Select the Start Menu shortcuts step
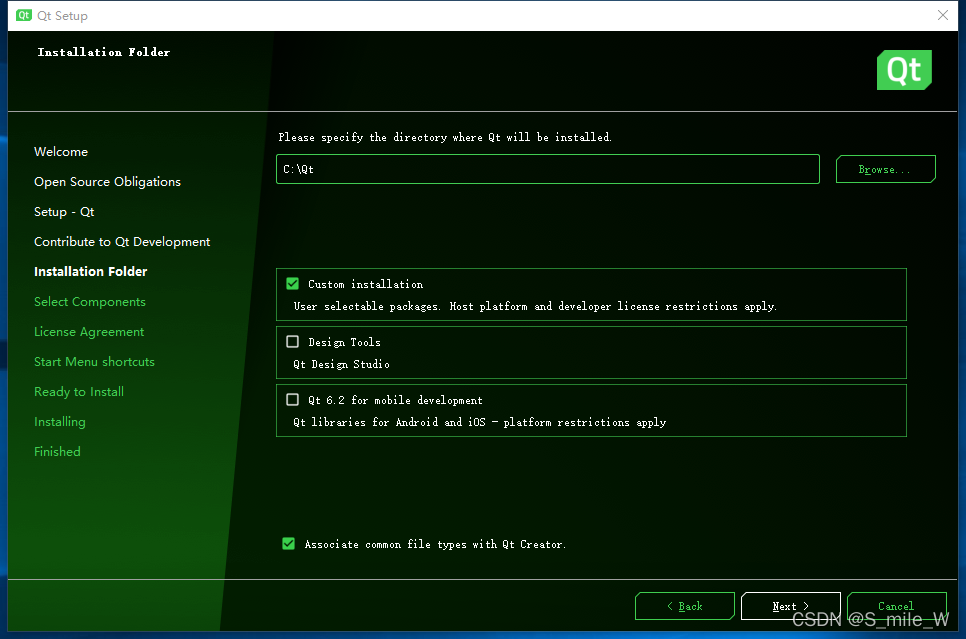Viewport: 966px width, 639px height. point(94,362)
